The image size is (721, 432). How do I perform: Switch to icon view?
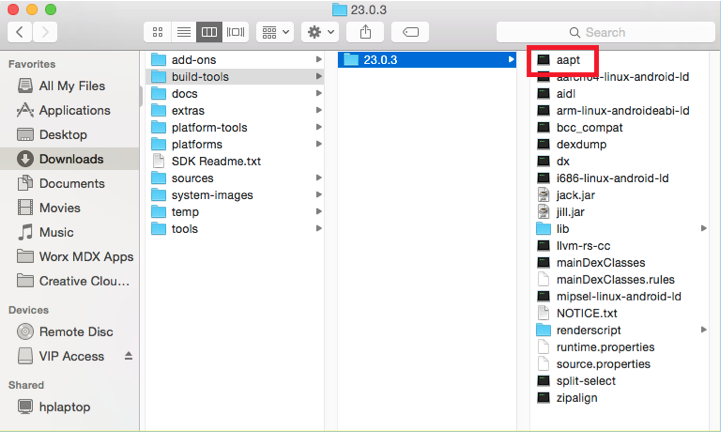point(158,32)
